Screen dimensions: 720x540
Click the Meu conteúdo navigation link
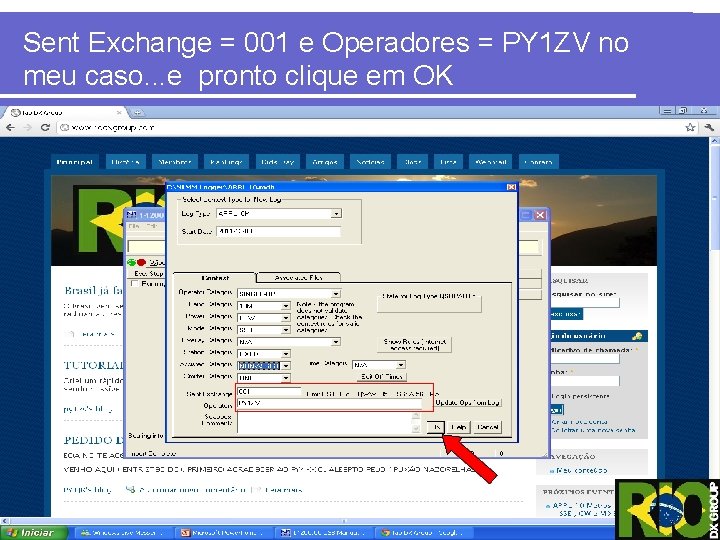581,471
